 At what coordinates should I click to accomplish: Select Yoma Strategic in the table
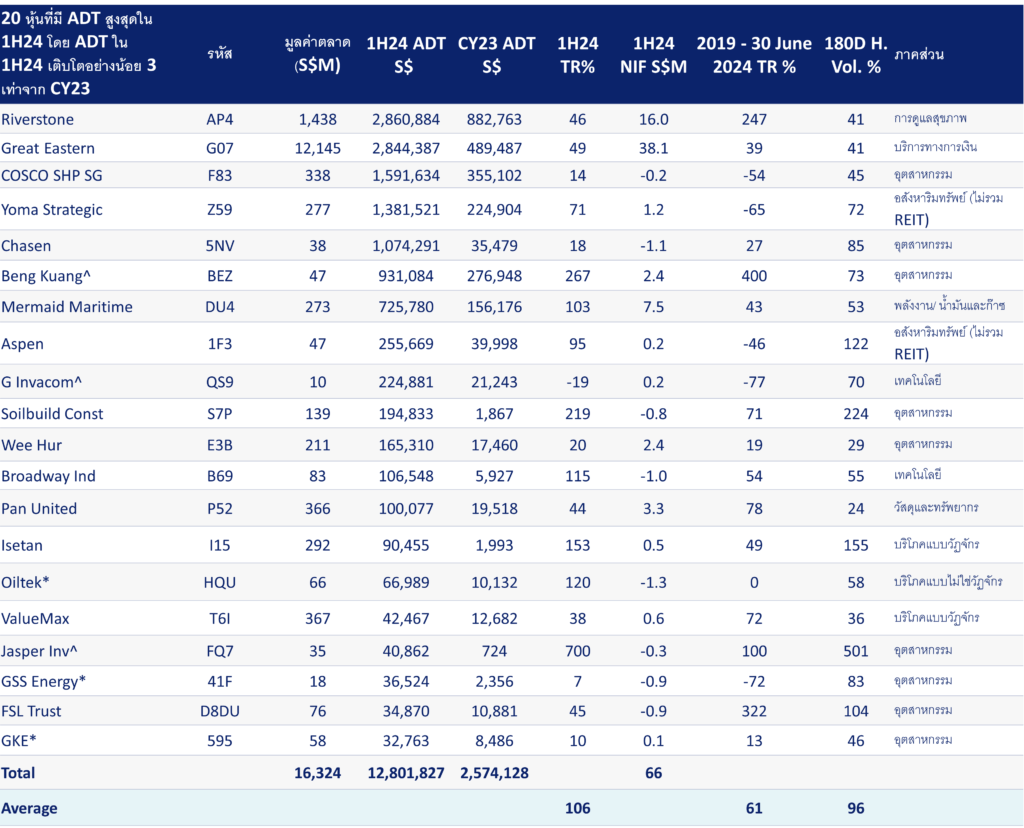point(52,210)
